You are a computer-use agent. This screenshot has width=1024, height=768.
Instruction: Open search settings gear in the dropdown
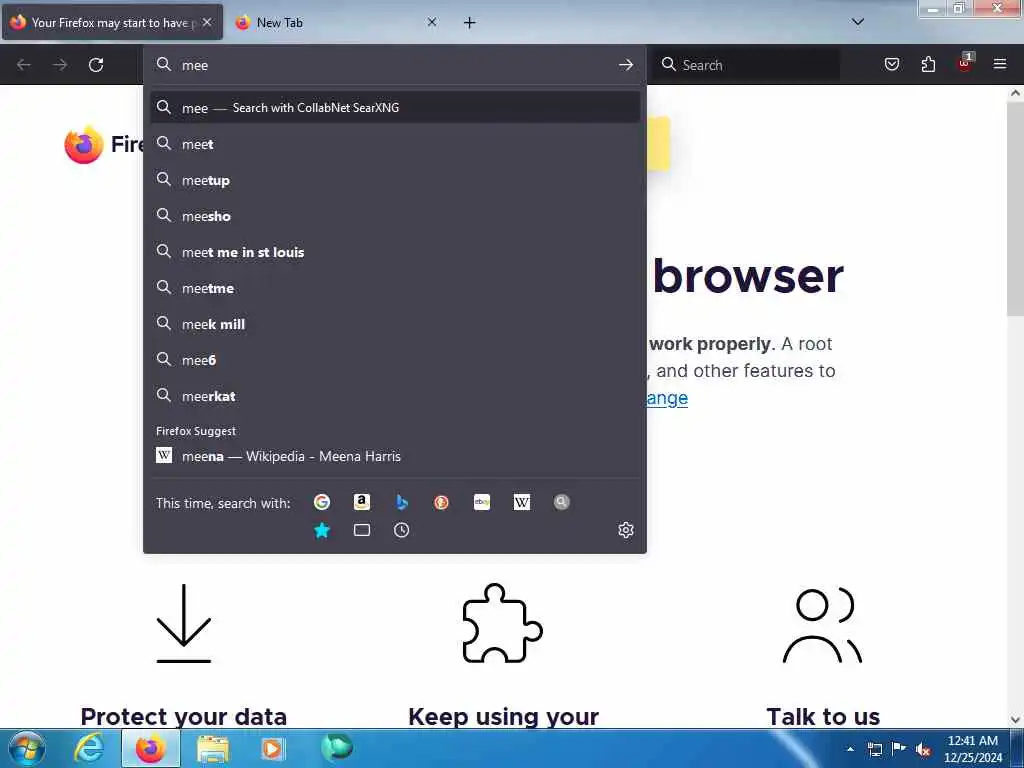[x=626, y=530]
